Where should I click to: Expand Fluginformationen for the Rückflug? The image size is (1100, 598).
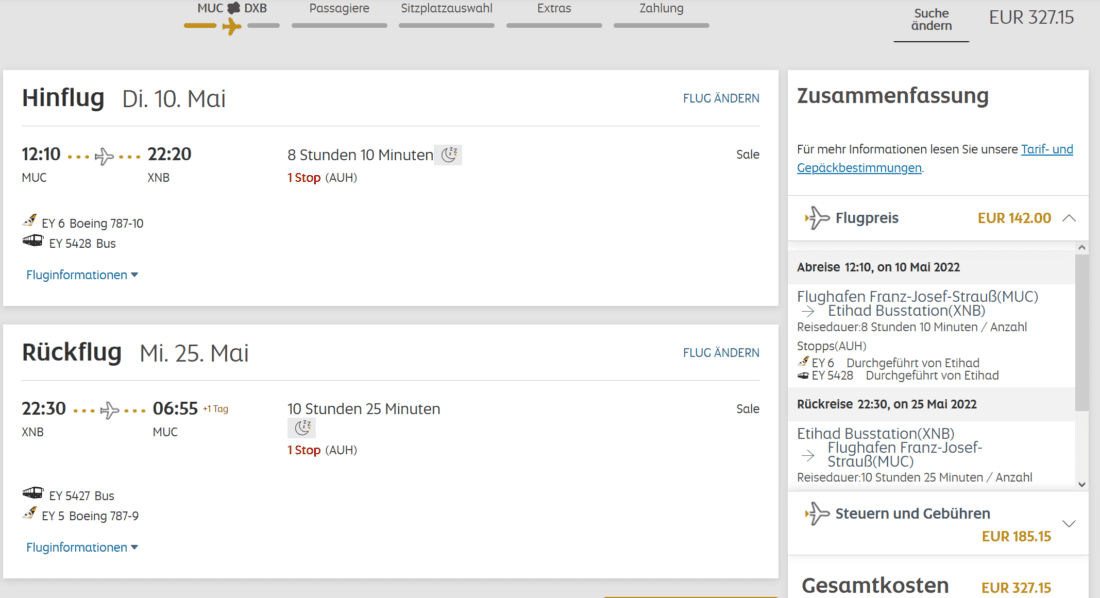coord(82,547)
